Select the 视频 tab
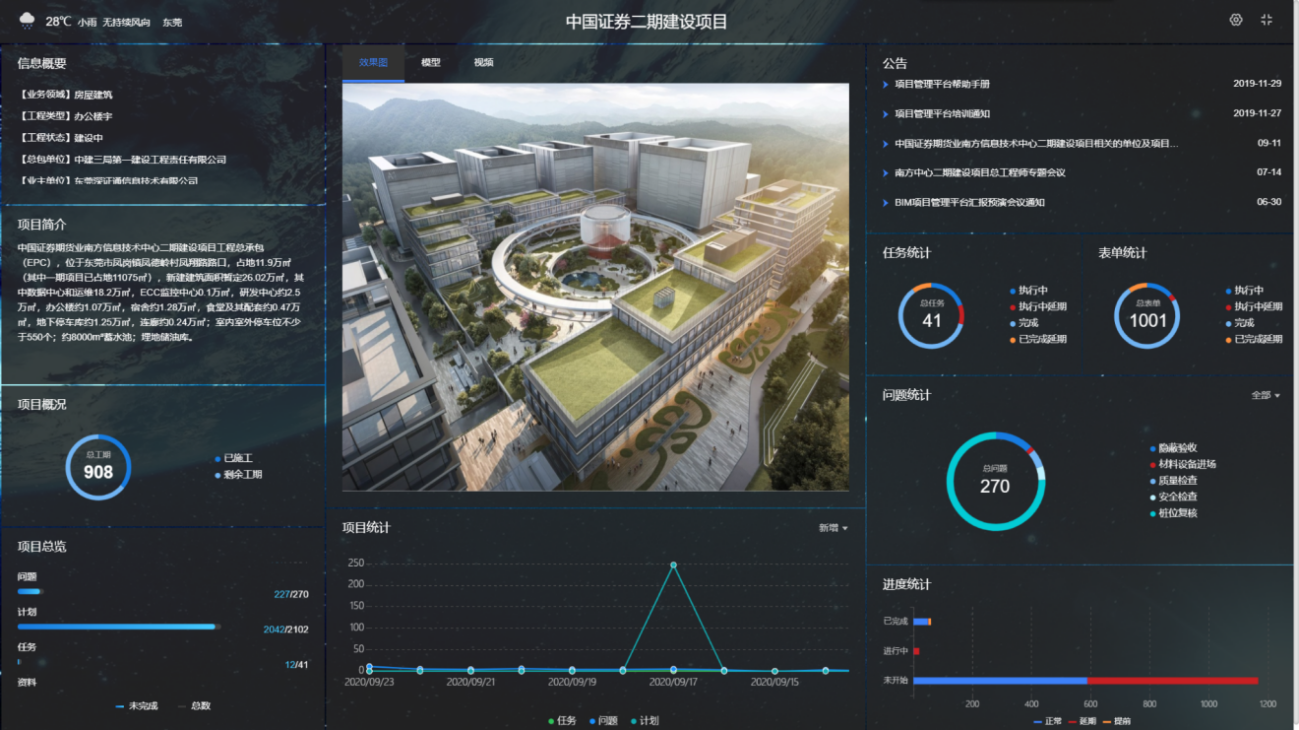Viewport: 1299px width, 730px height. coord(485,61)
